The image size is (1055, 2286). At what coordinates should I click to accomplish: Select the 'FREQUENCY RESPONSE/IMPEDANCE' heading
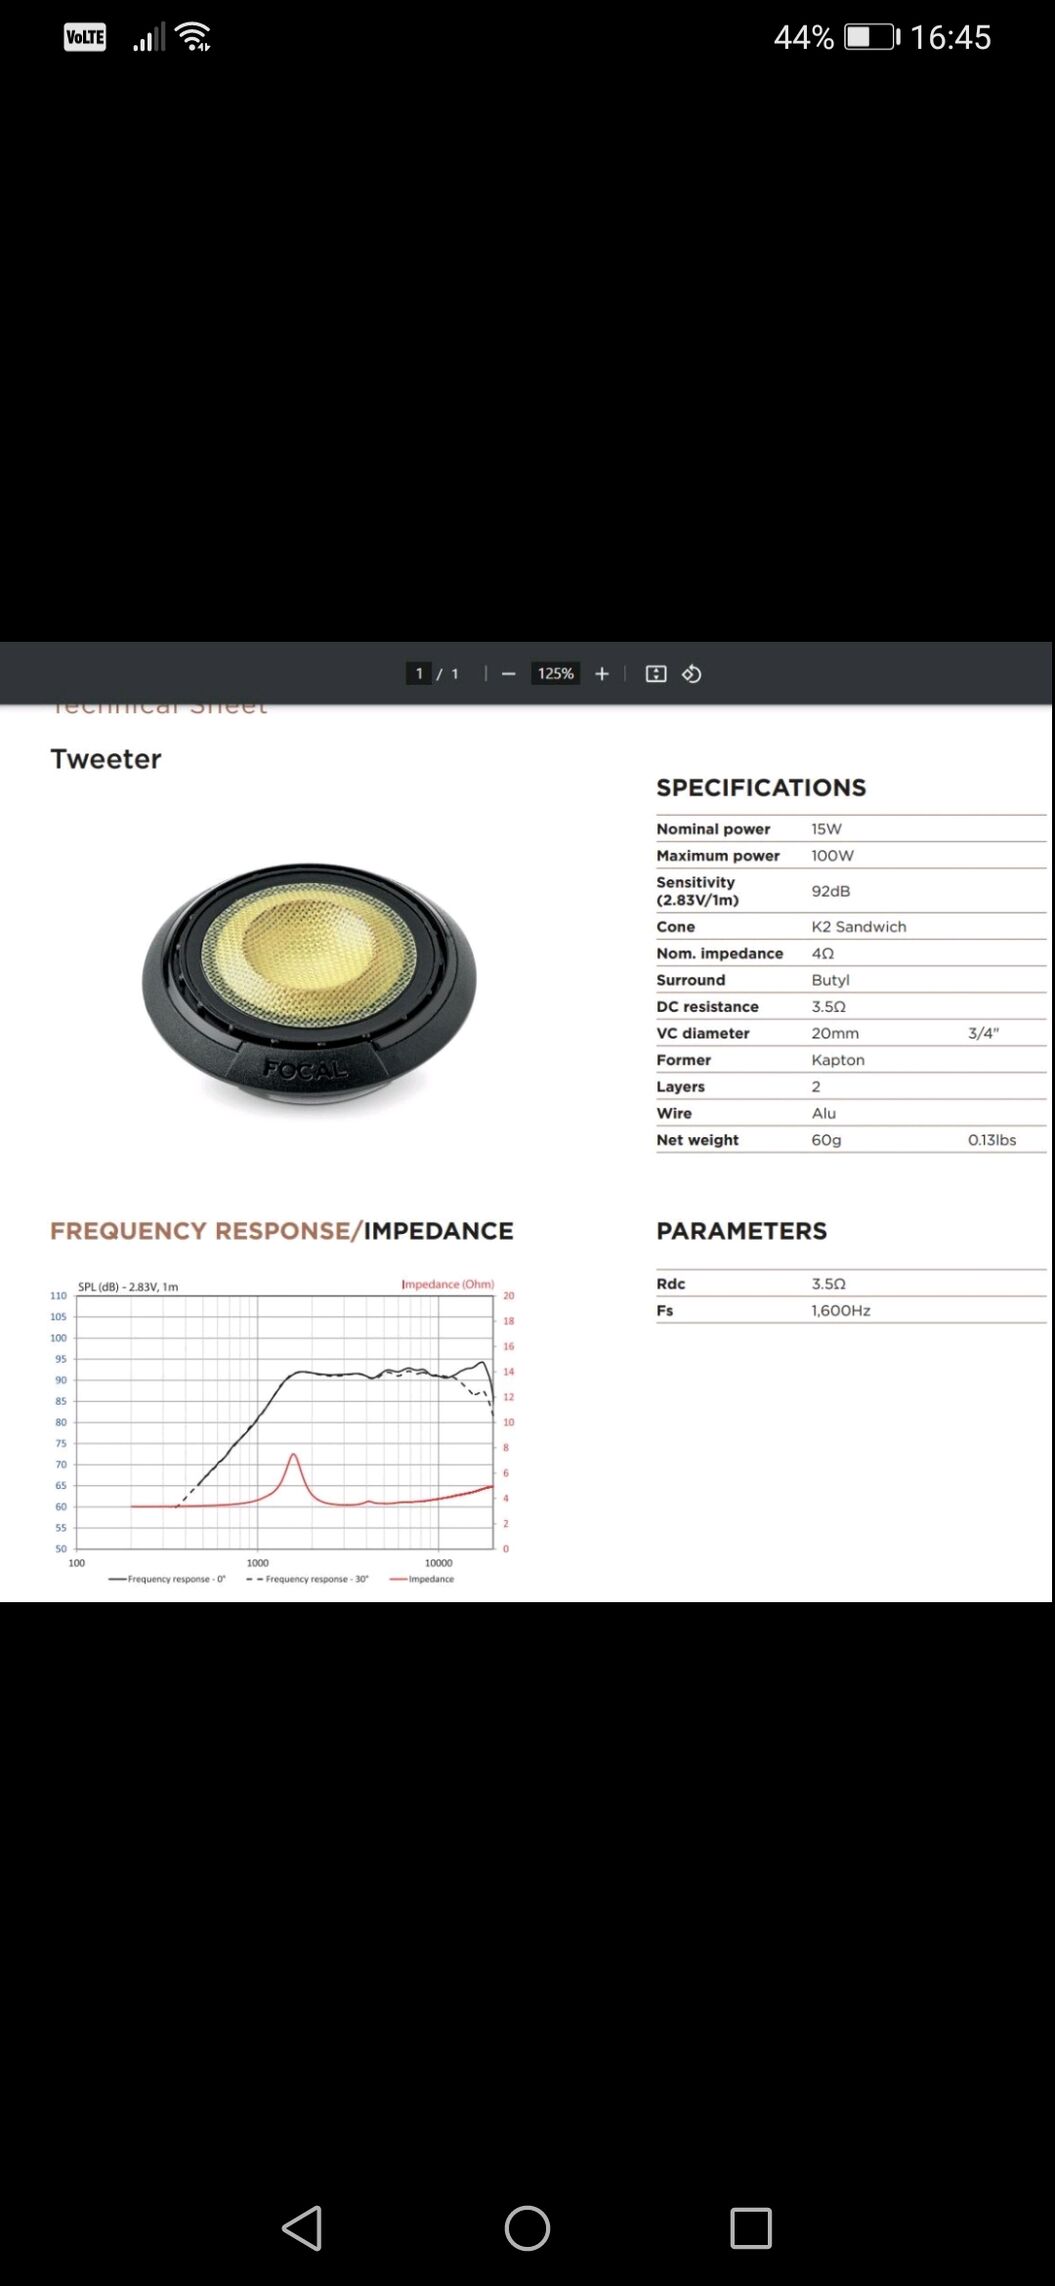tap(281, 1231)
